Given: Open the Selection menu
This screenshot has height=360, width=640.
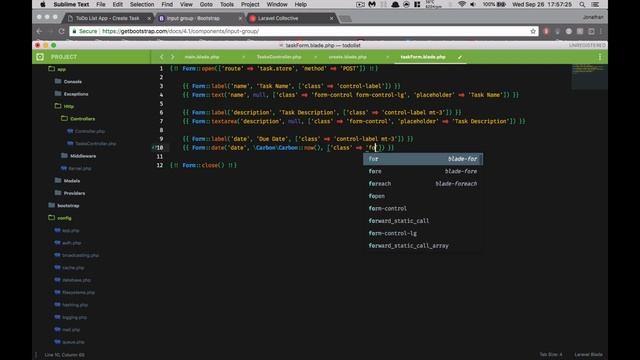Looking at the screenshot, I should (142, 4).
